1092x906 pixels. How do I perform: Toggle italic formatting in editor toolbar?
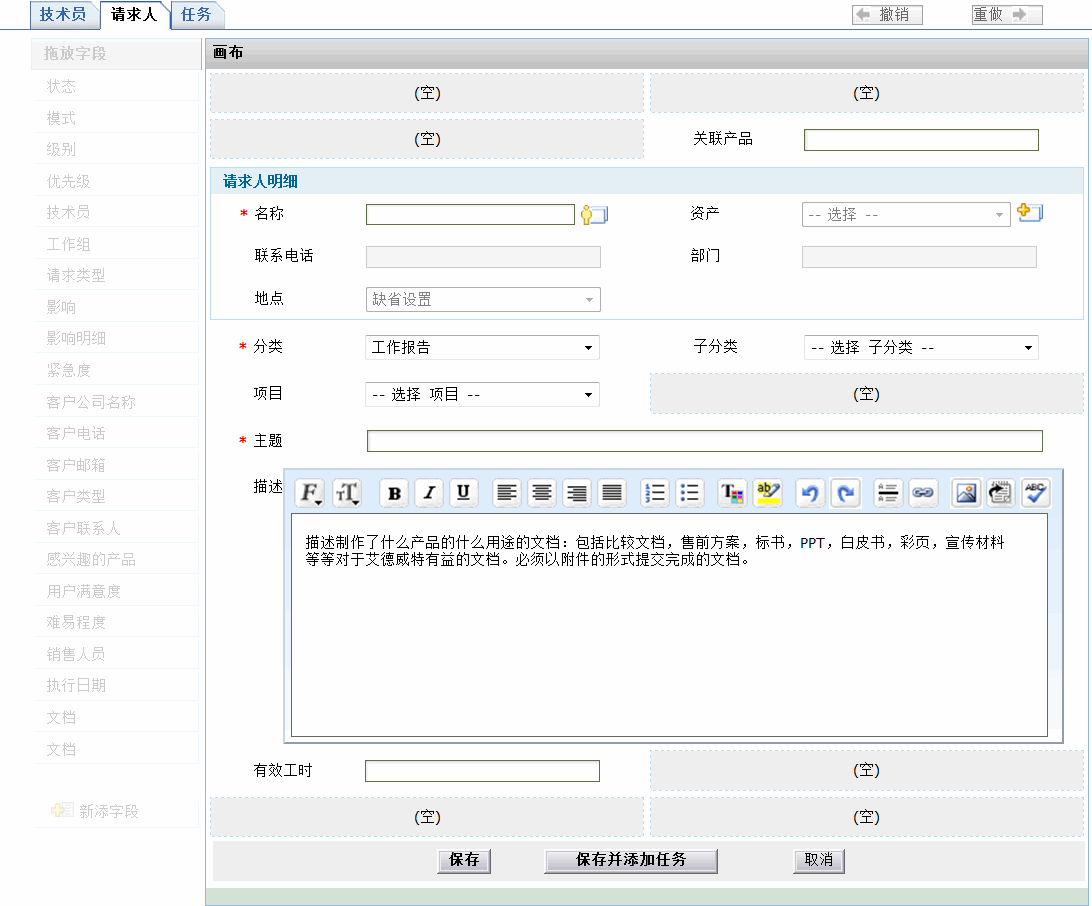pos(429,493)
